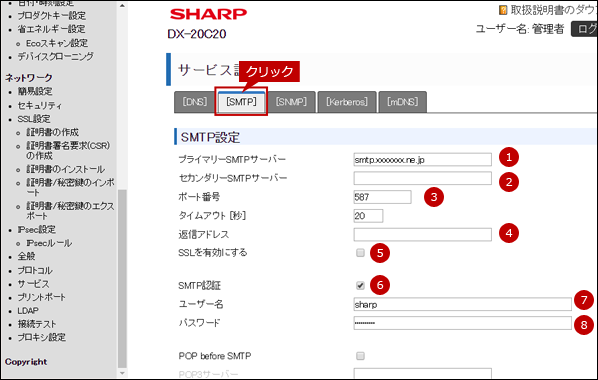Switch to the [DNS] tab

coord(195,102)
